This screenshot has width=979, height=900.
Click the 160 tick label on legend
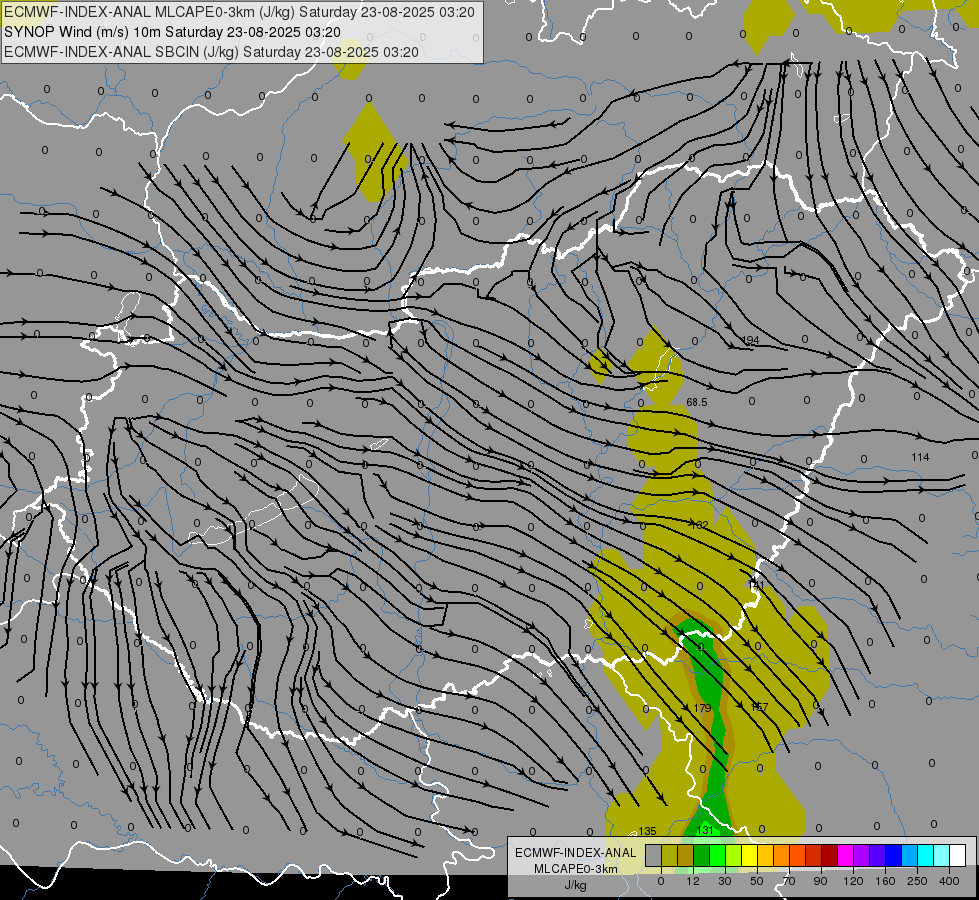885,881
